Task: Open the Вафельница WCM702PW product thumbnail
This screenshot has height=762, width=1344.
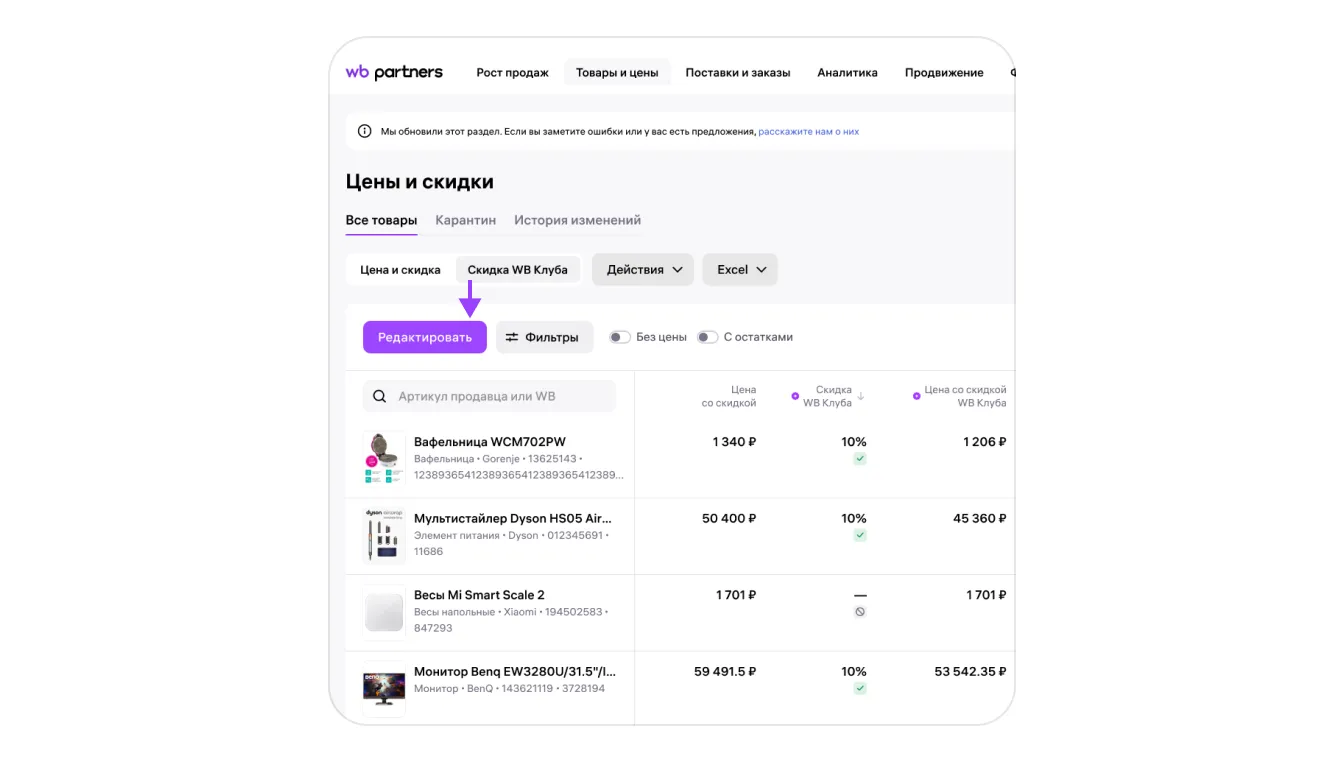Action: (x=384, y=459)
